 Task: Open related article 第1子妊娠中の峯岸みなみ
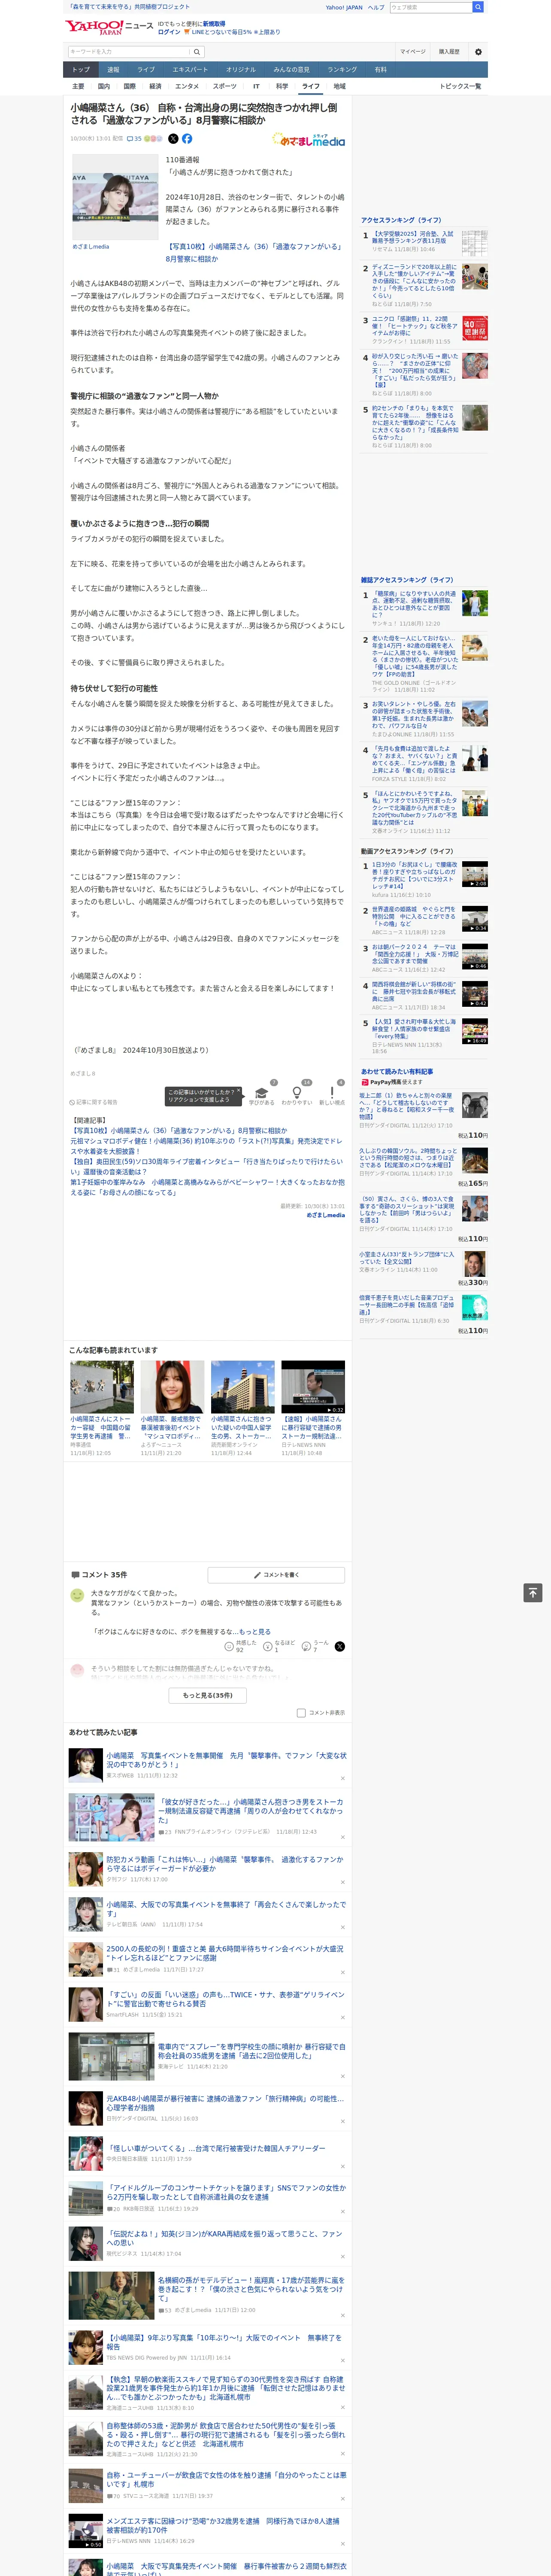coord(206,1187)
